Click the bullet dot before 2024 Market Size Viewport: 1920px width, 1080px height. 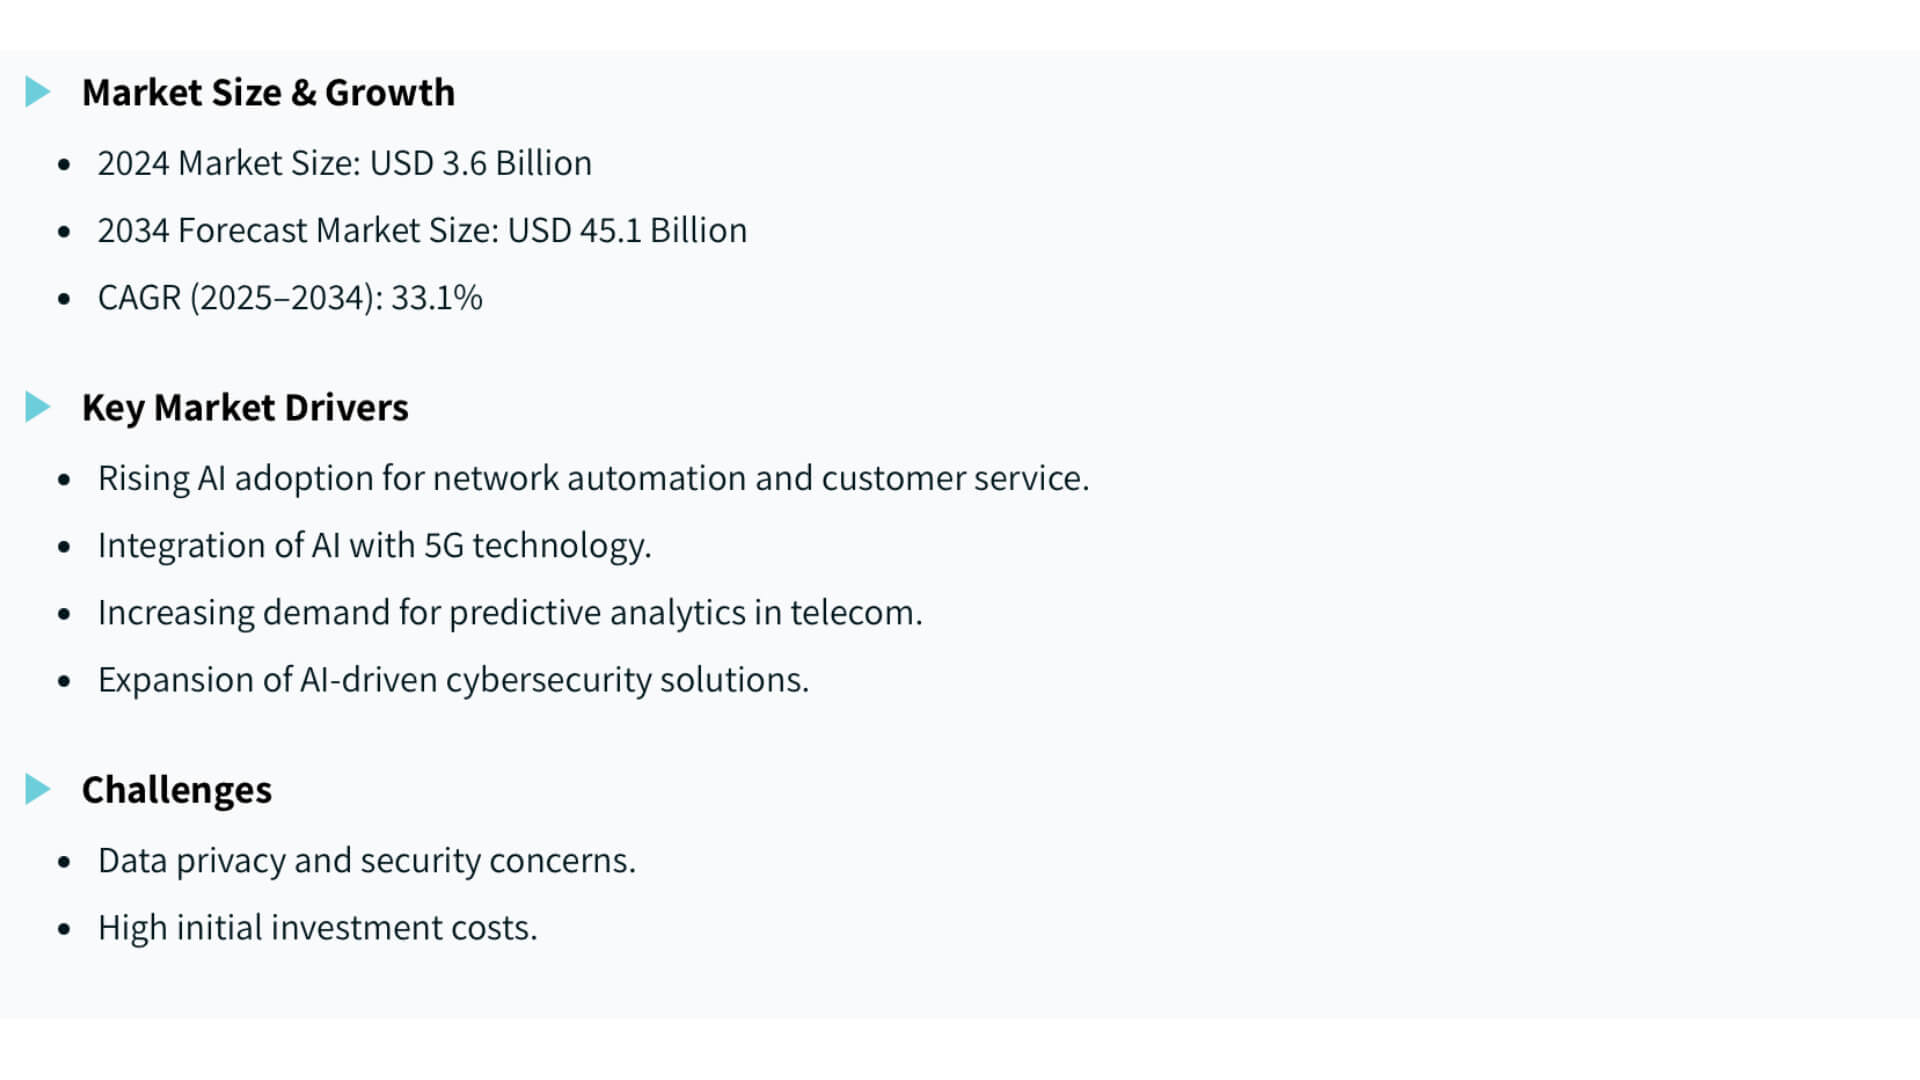click(x=65, y=164)
